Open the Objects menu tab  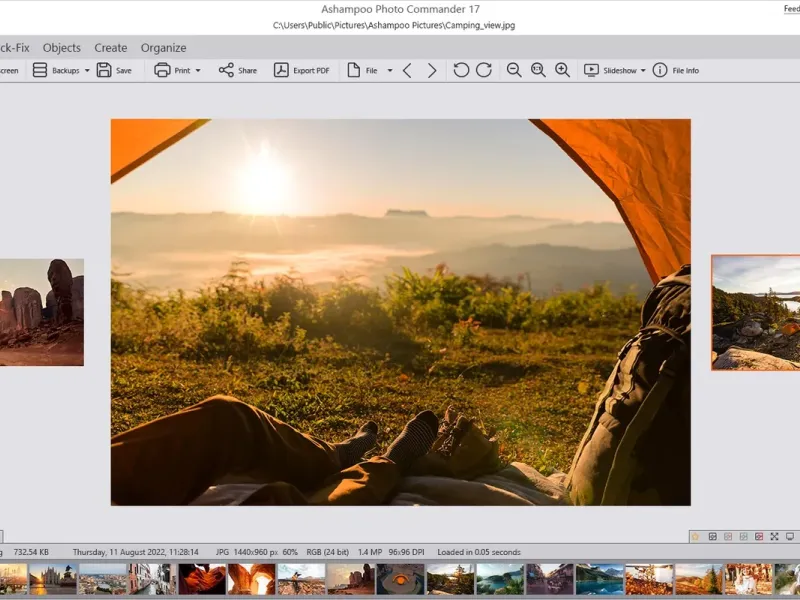(x=62, y=47)
